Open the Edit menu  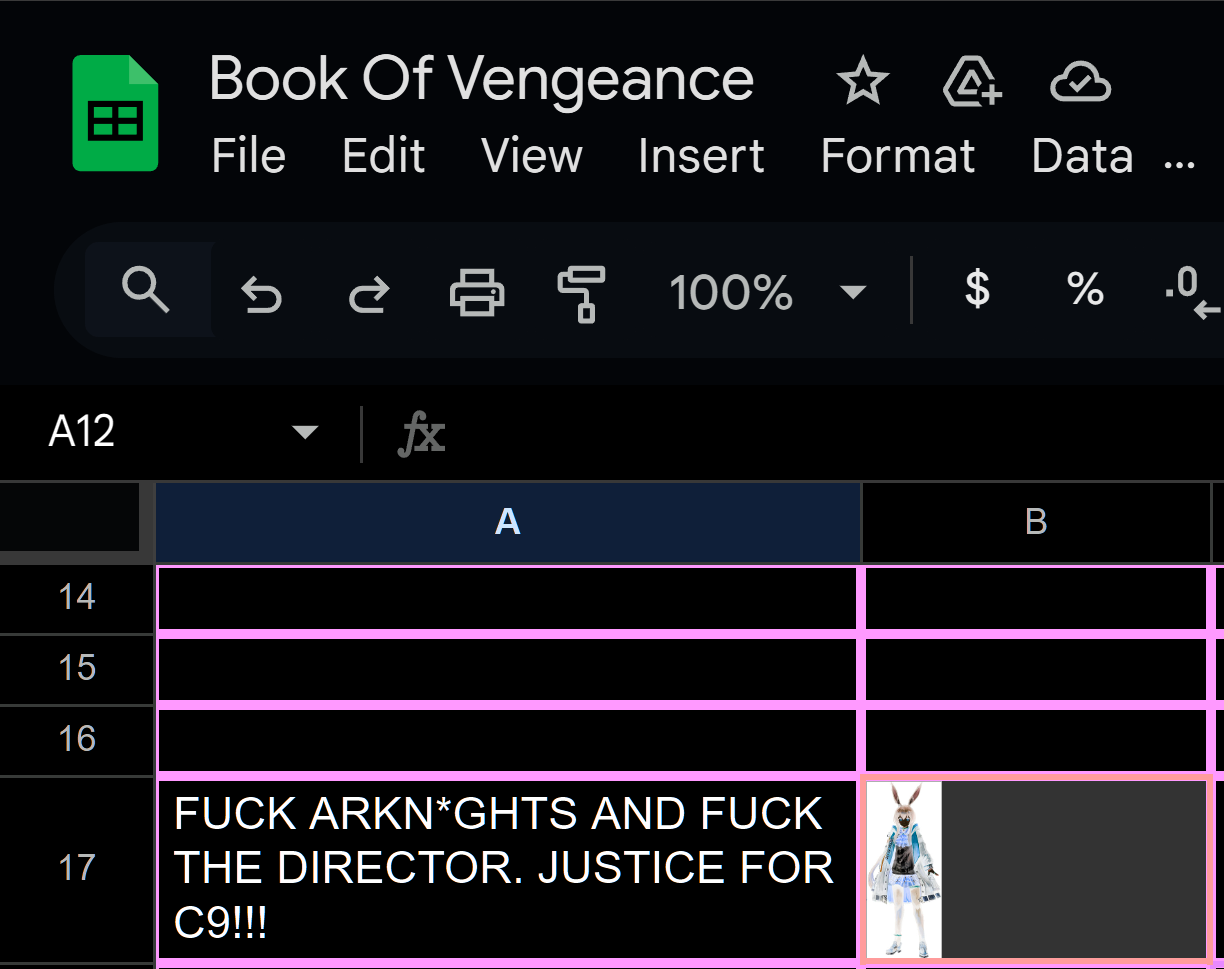[384, 156]
